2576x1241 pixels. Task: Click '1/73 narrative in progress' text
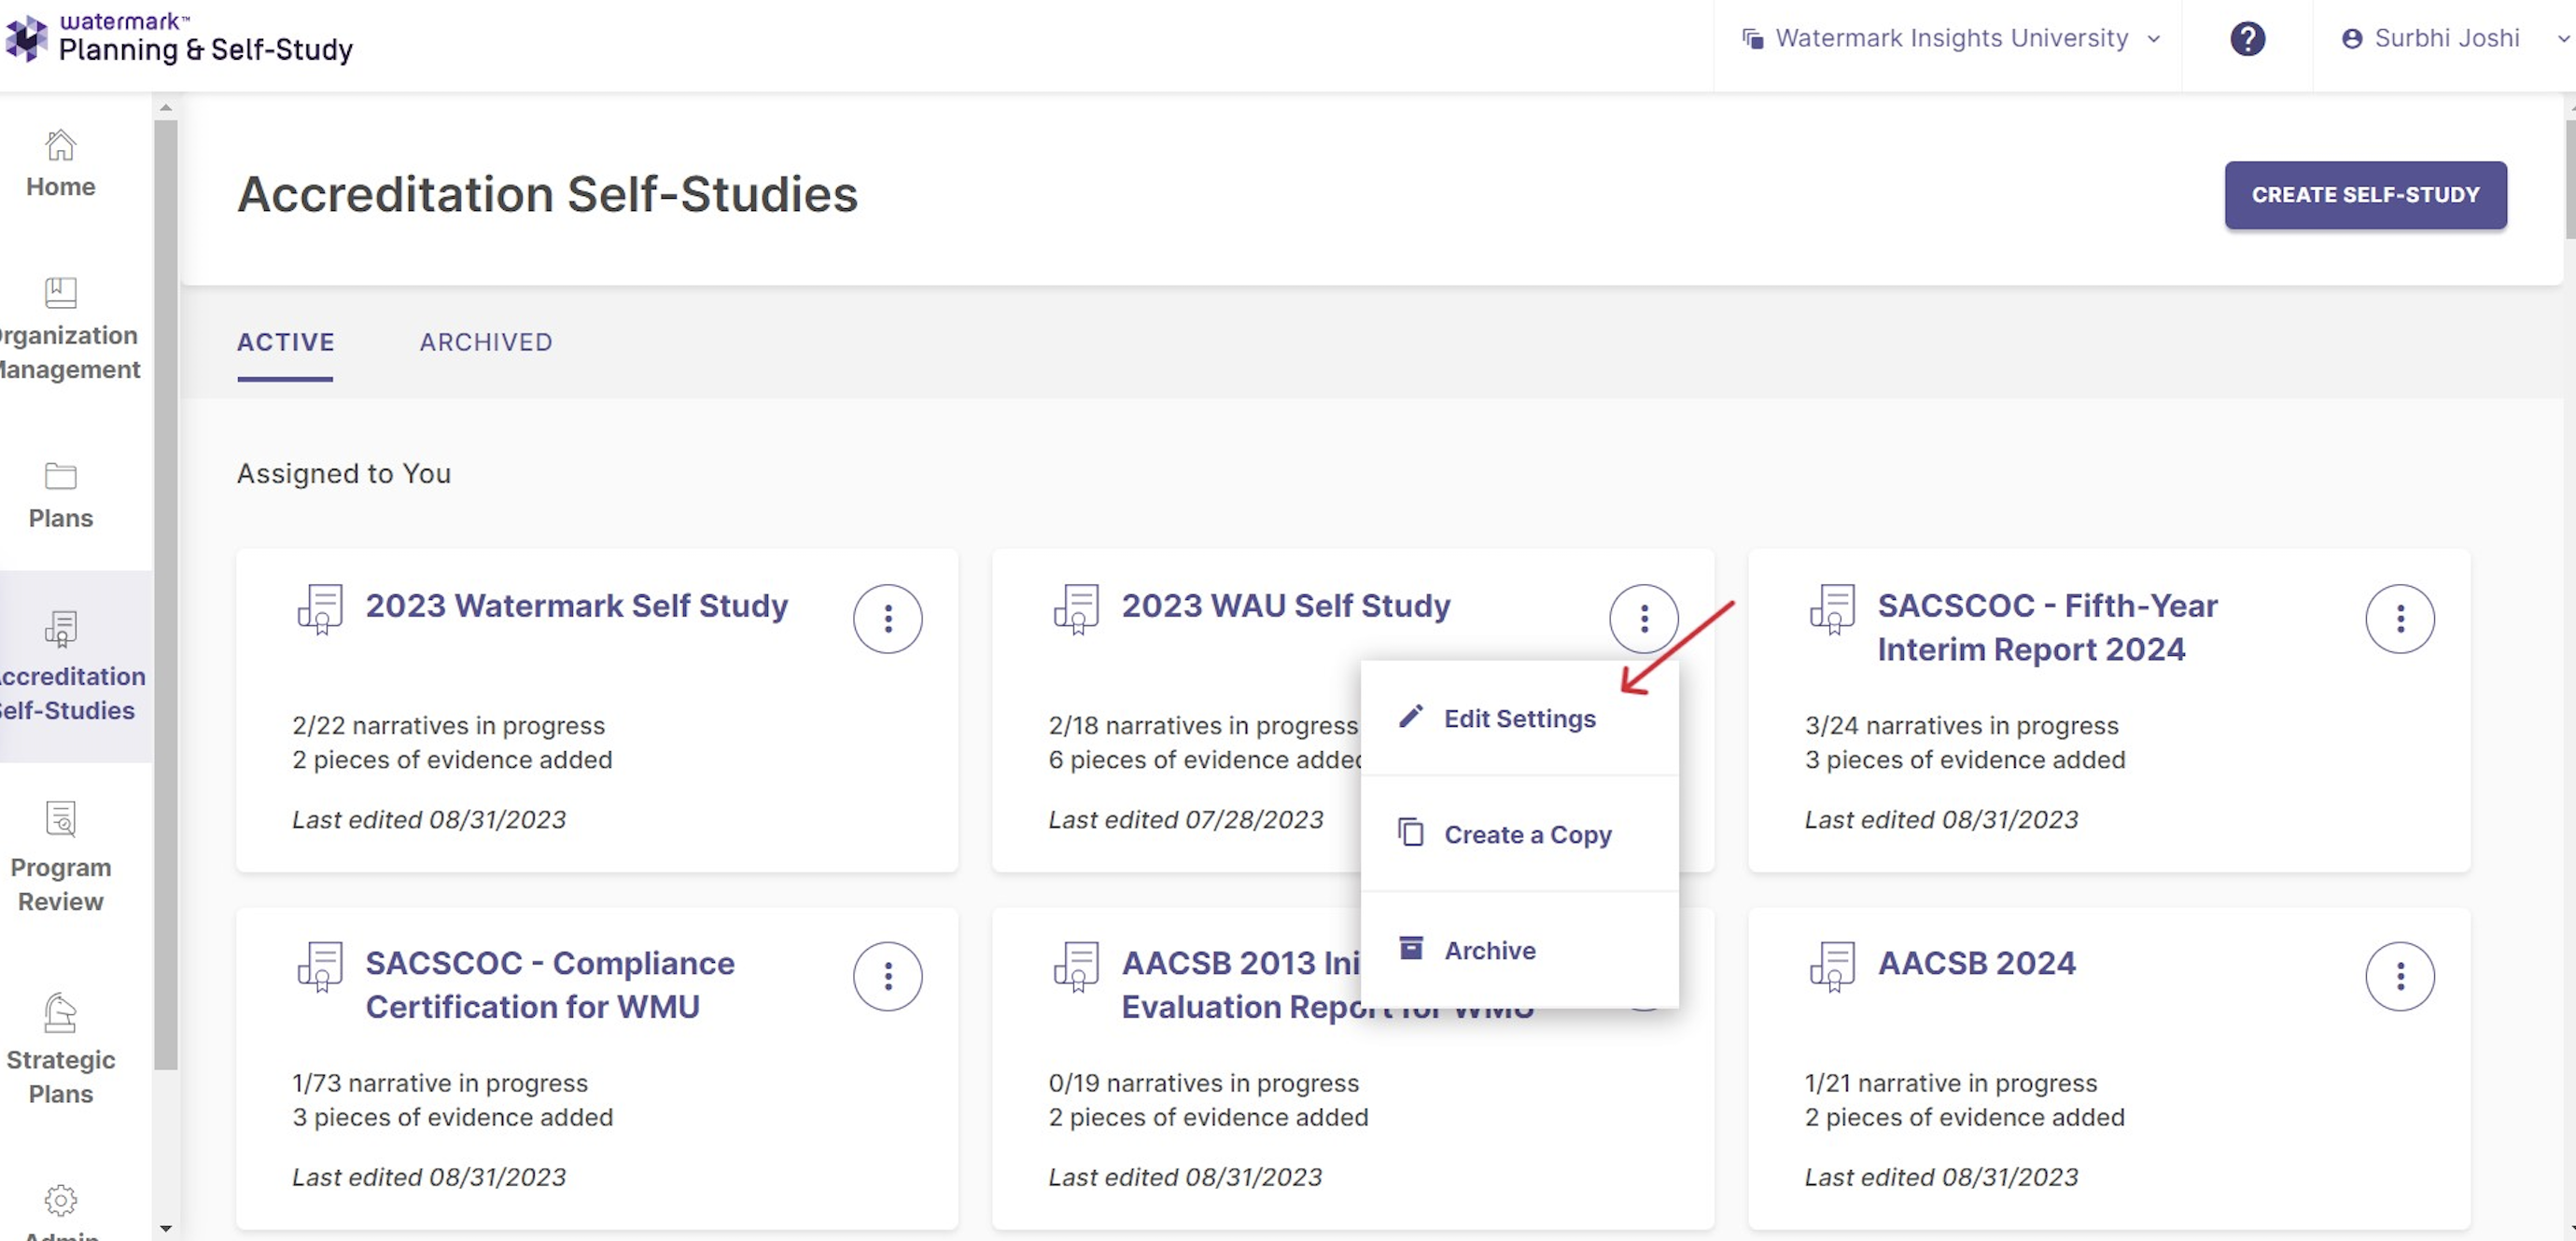pyautogui.click(x=440, y=1083)
